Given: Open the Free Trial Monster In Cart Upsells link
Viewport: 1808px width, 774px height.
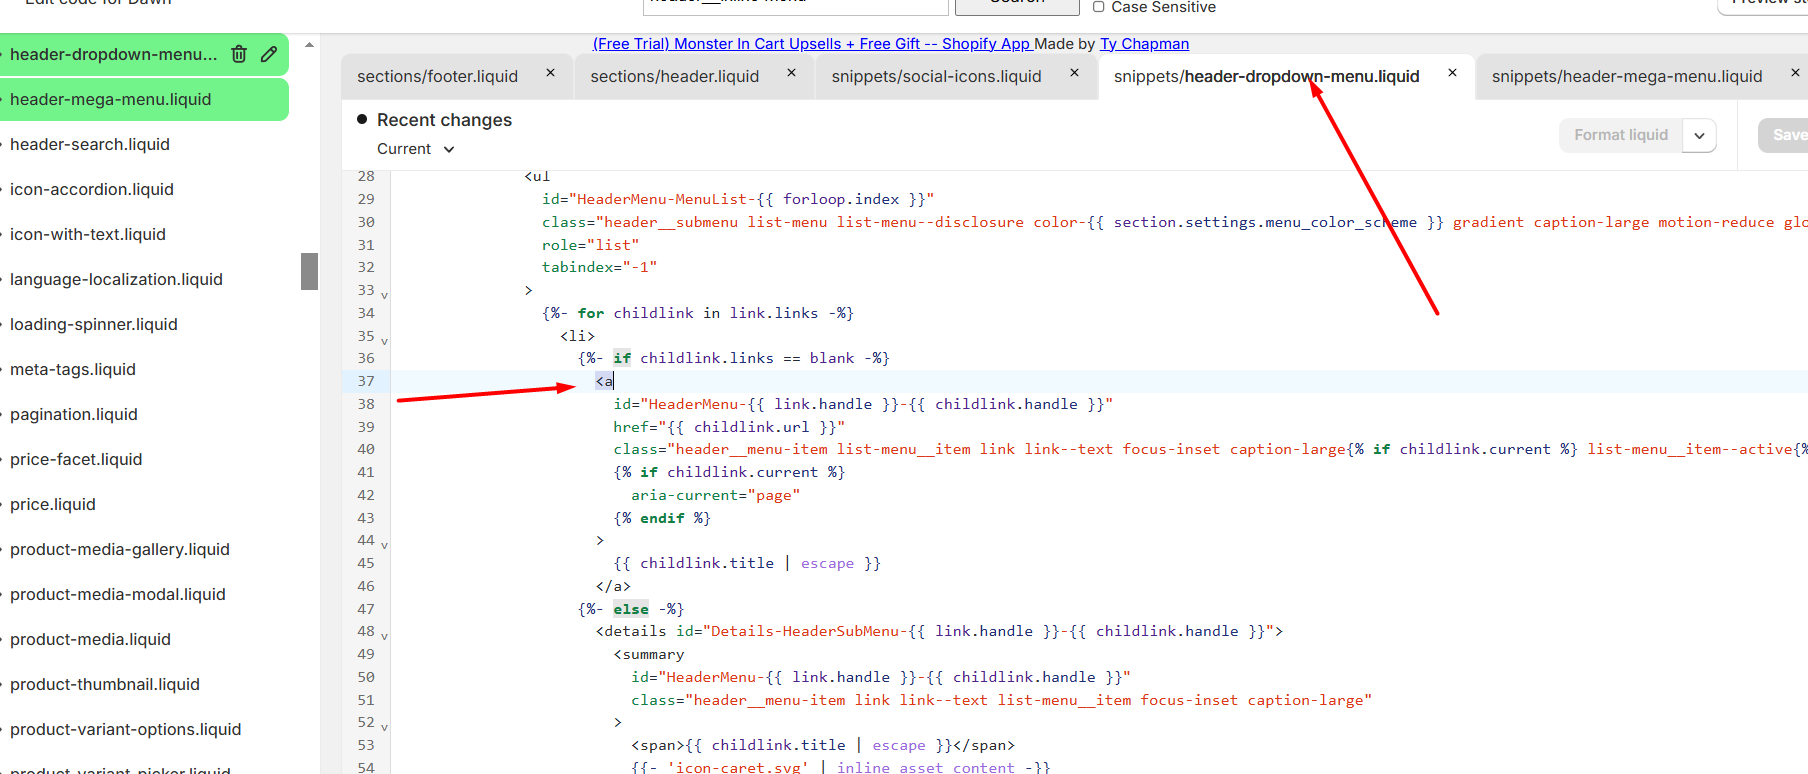Looking at the screenshot, I should 812,44.
